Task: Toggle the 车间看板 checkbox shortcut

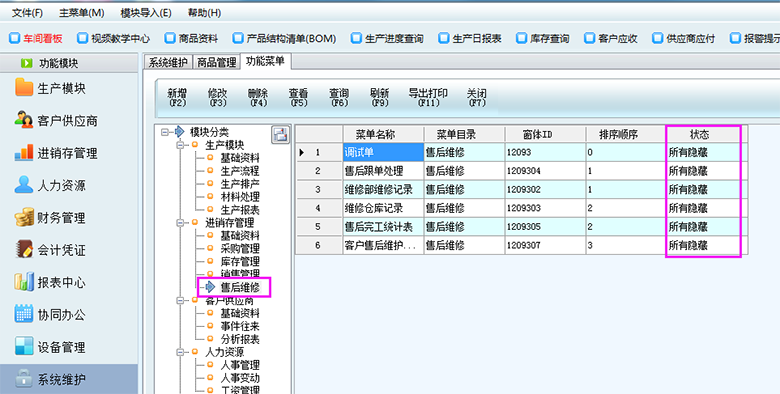Action: coord(14,38)
